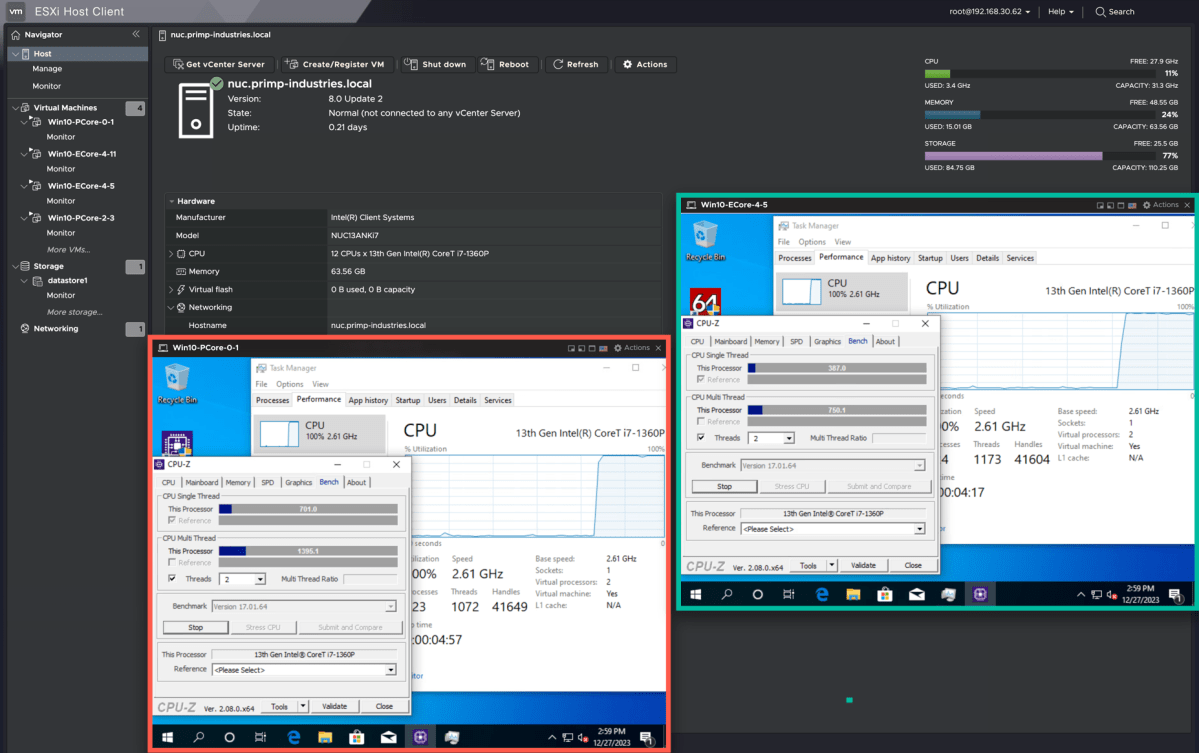Open the Help menu in top bar
Viewport: 1199px width, 753px height.
pyautogui.click(x=1061, y=11)
